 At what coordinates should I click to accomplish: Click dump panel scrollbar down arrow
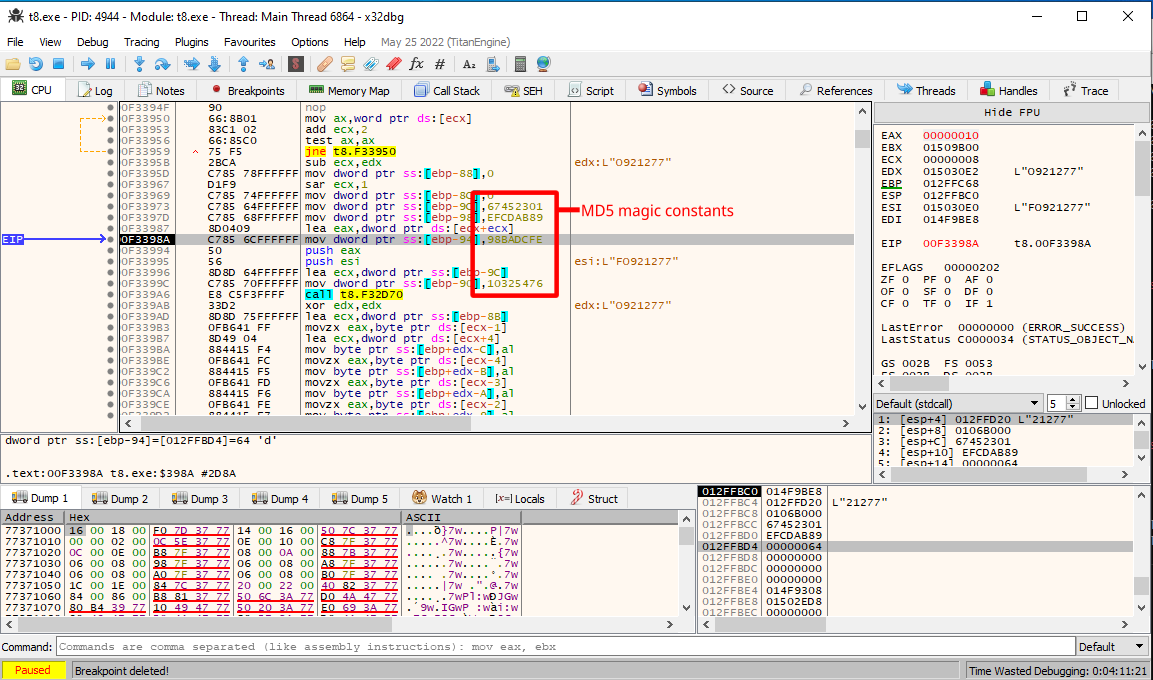(686, 608)
